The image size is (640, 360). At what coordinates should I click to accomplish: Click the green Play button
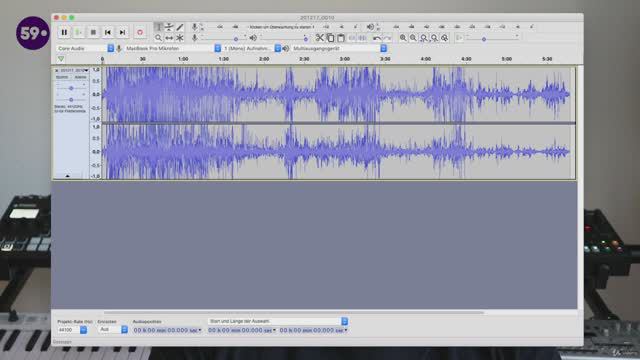tap(79, 32)
